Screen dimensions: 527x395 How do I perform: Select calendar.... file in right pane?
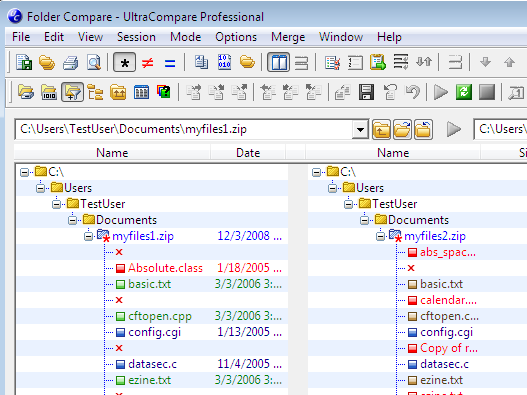448,300
